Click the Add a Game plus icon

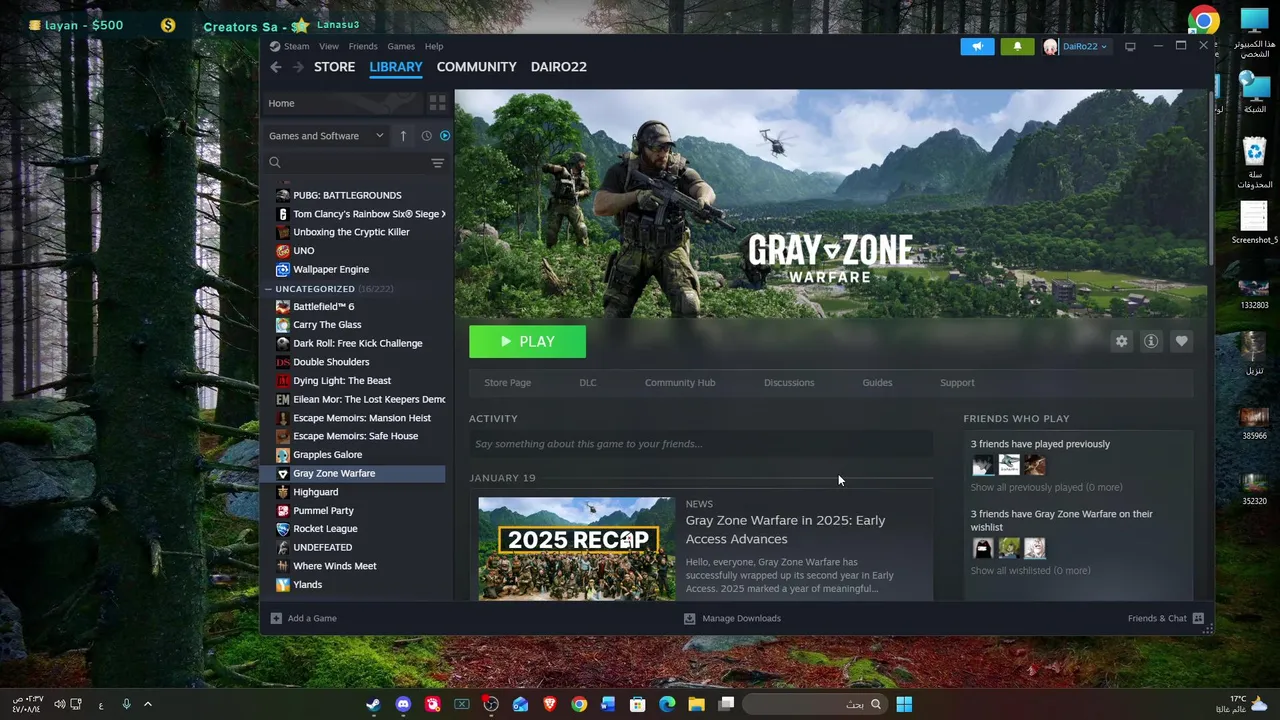pos(276,618)
